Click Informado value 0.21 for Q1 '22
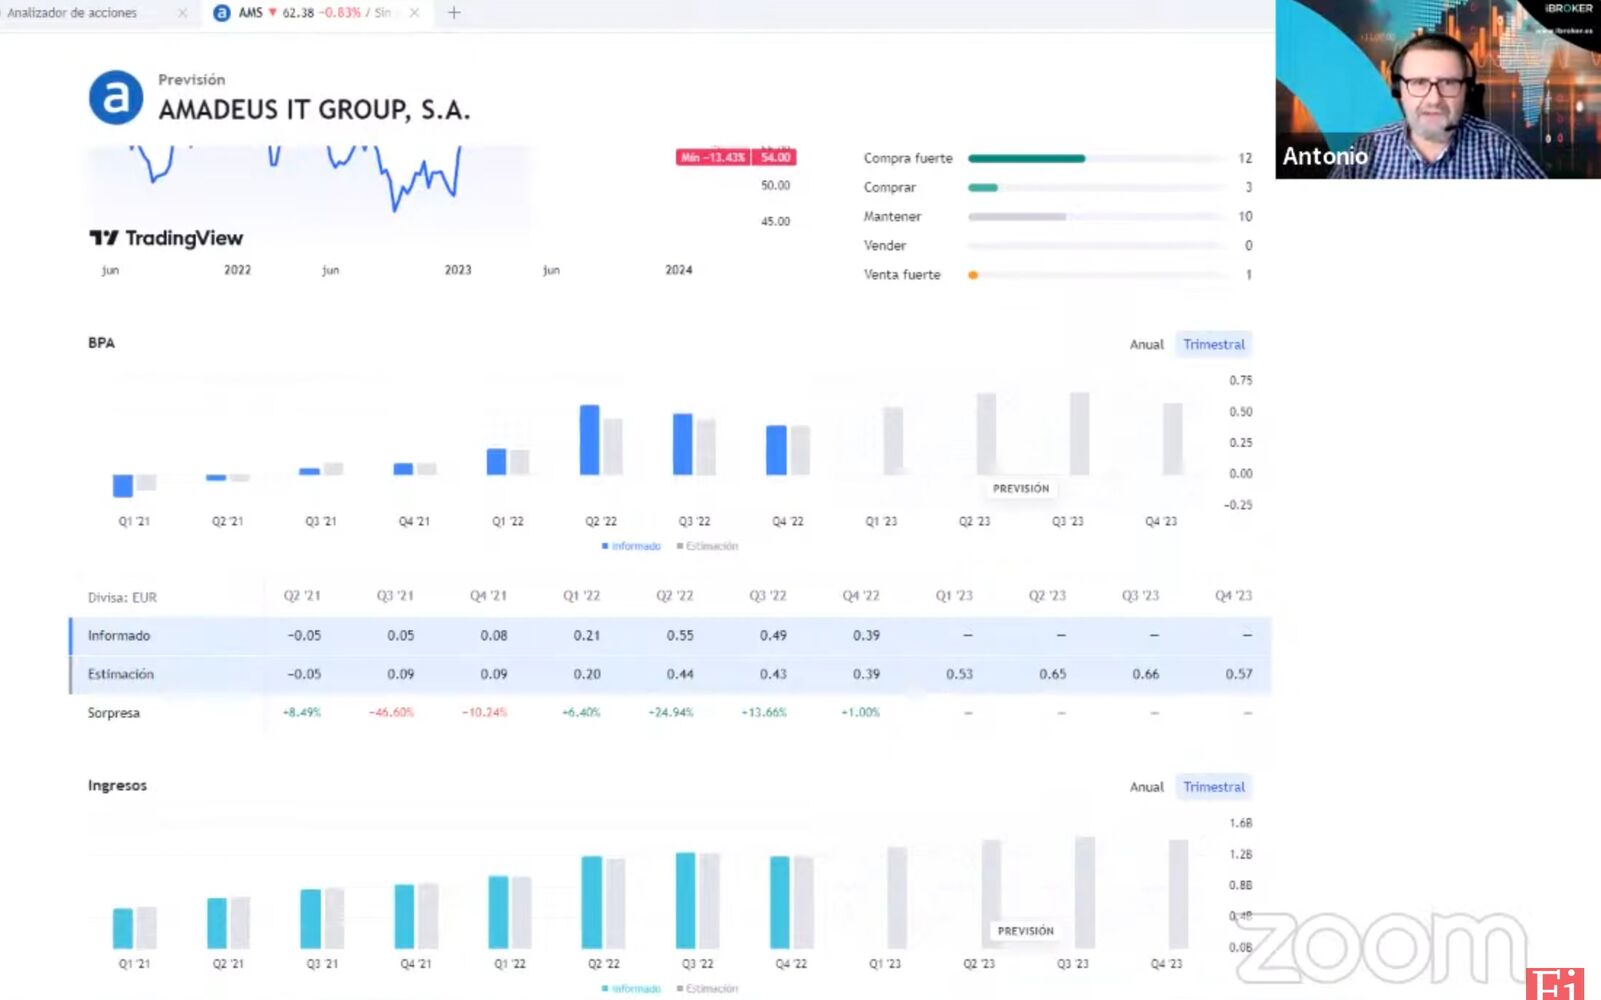This screenshot has height=1000, width=1601. [x=587, y=635]
